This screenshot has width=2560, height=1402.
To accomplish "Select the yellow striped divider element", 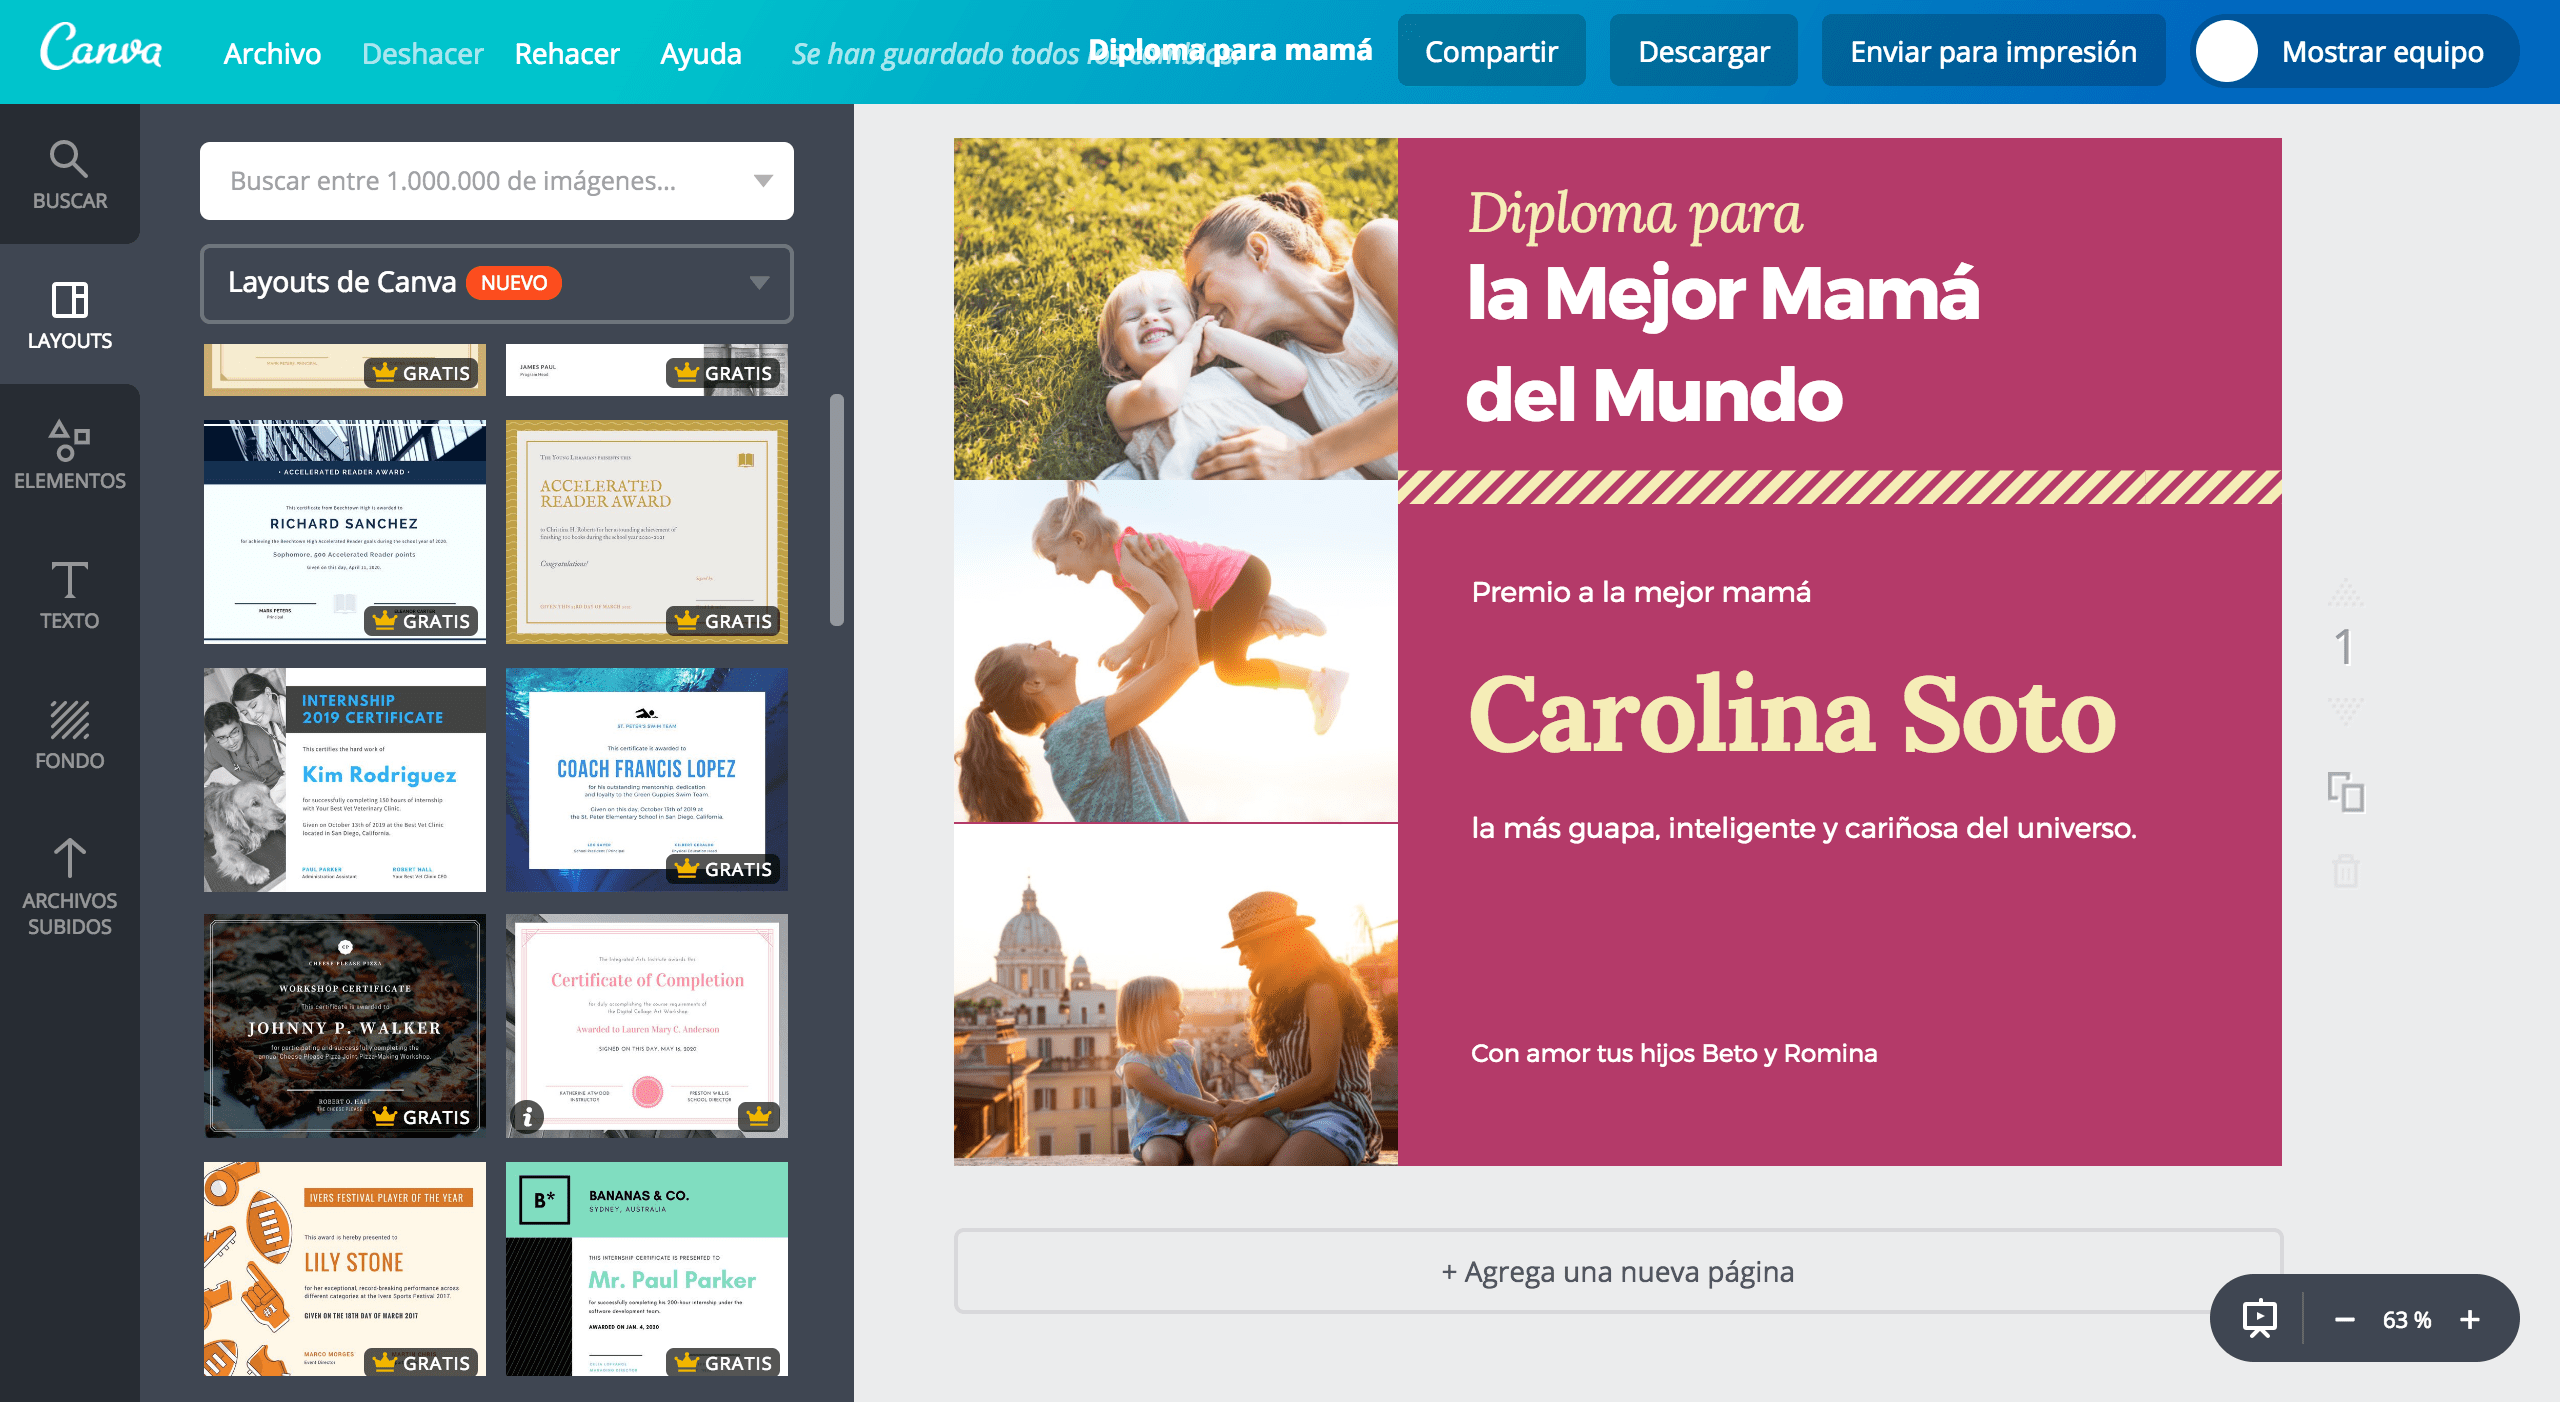I will click(1840, 487).
